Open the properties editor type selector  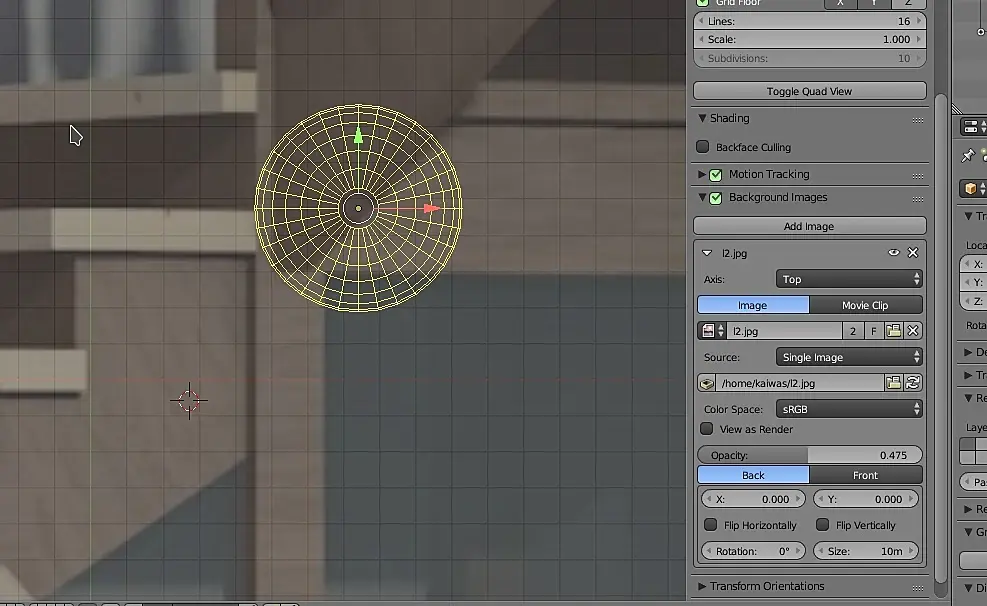click(x=974, y=126)
